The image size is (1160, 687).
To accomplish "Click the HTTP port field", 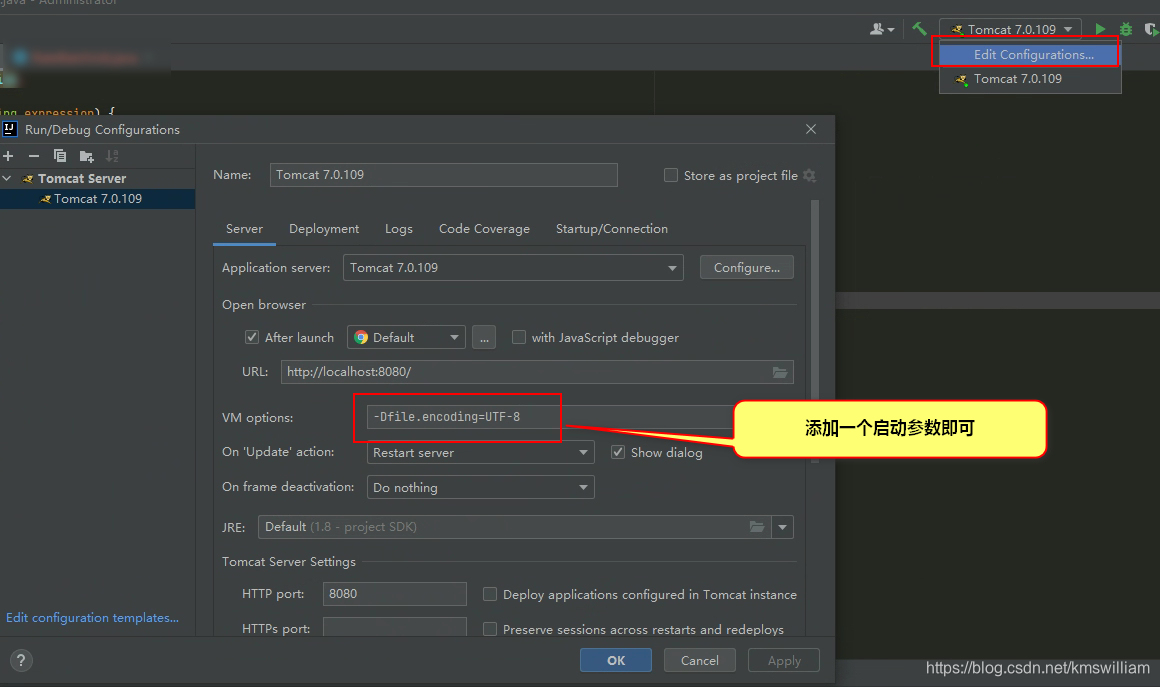I will 395,594.
